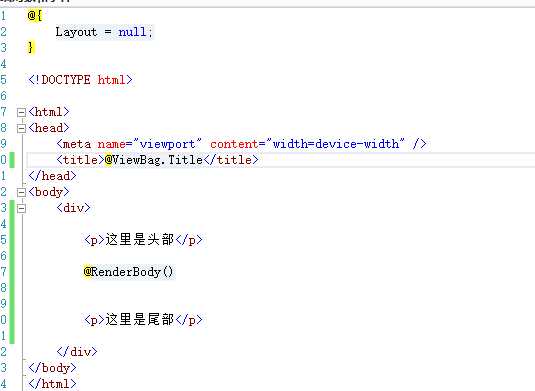Collapse the <body> code block

[x=21, y=192]
